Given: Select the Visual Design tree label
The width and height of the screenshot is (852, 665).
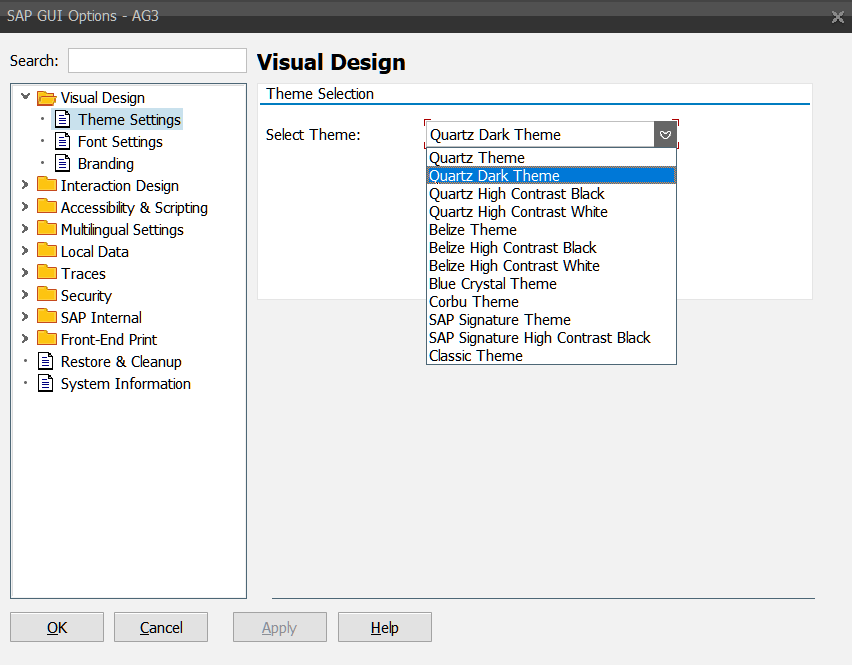Looking at the screenshot, I should tap(103, 98).
